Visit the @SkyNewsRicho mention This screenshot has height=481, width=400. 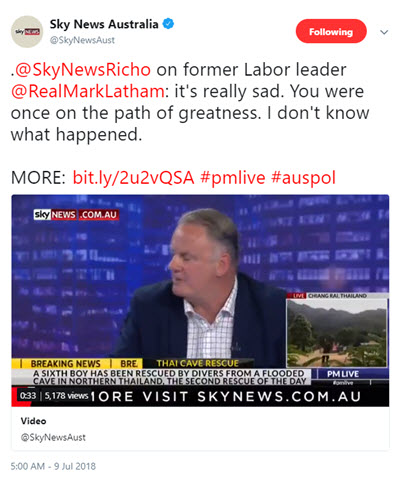(83, 70)
